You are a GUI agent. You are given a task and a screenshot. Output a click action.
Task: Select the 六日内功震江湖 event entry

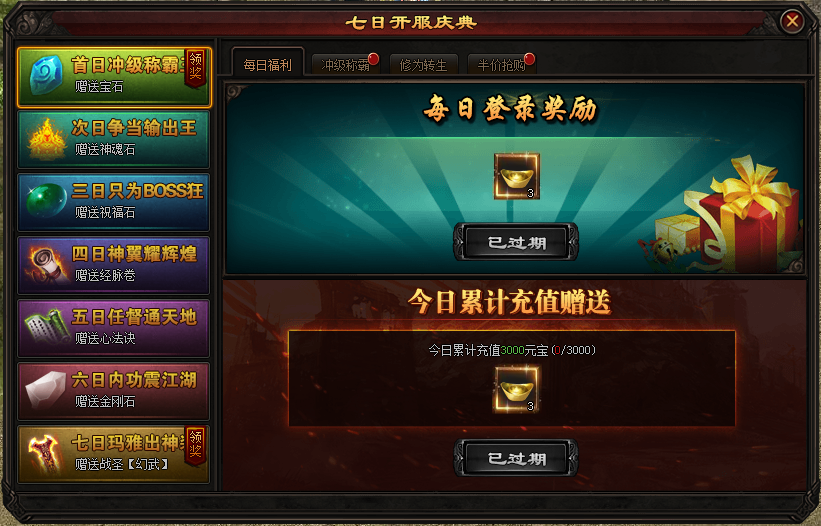[114, 391]
